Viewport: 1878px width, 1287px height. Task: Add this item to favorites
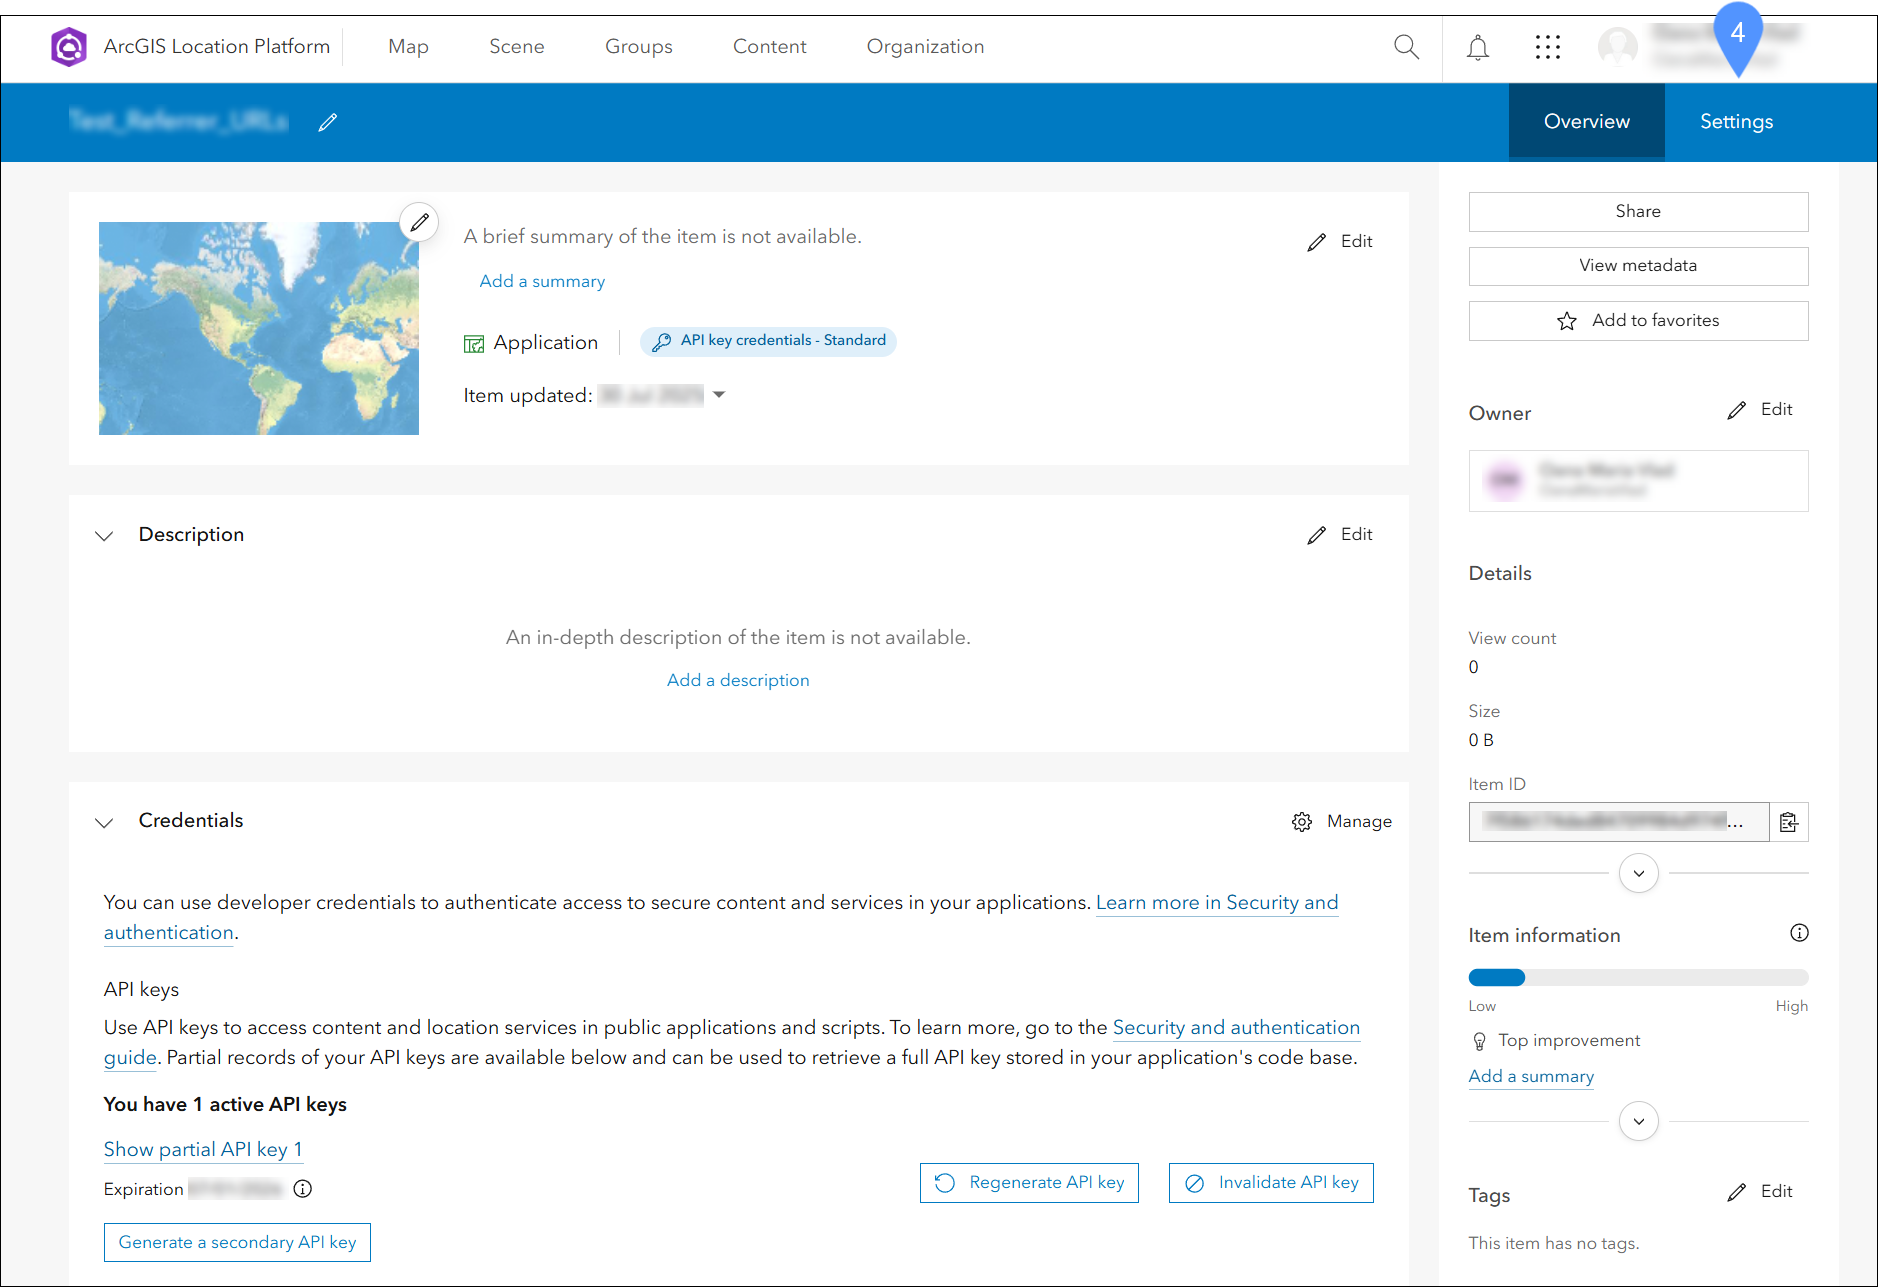tap(1638, 321)
